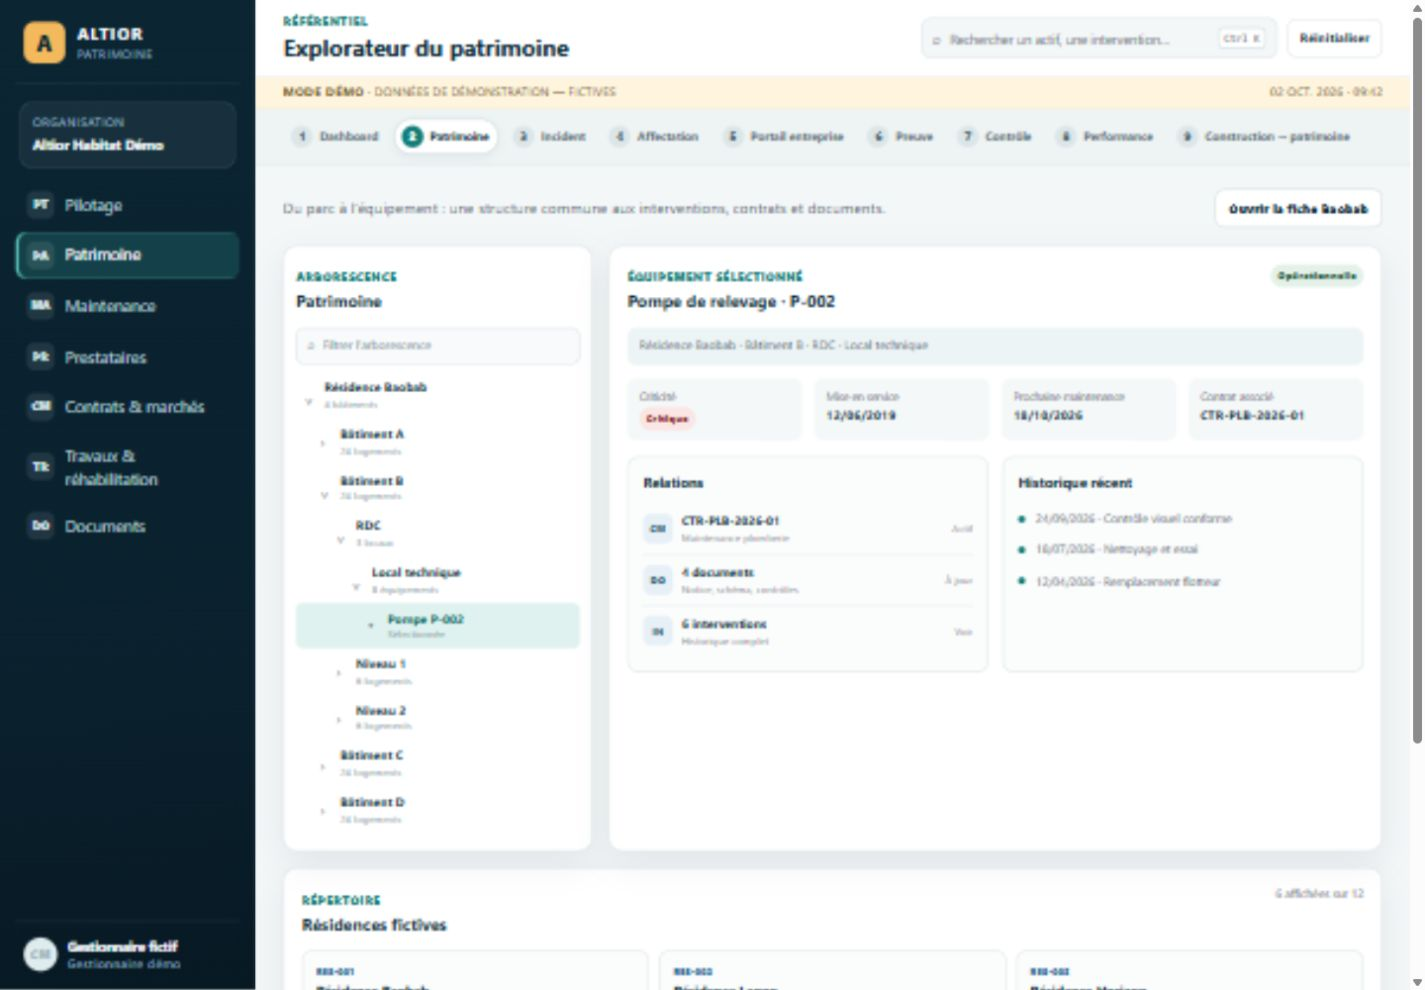Open the Construction – patrimoine step tab
The image size is (1425, 990).
point(1265,136)
